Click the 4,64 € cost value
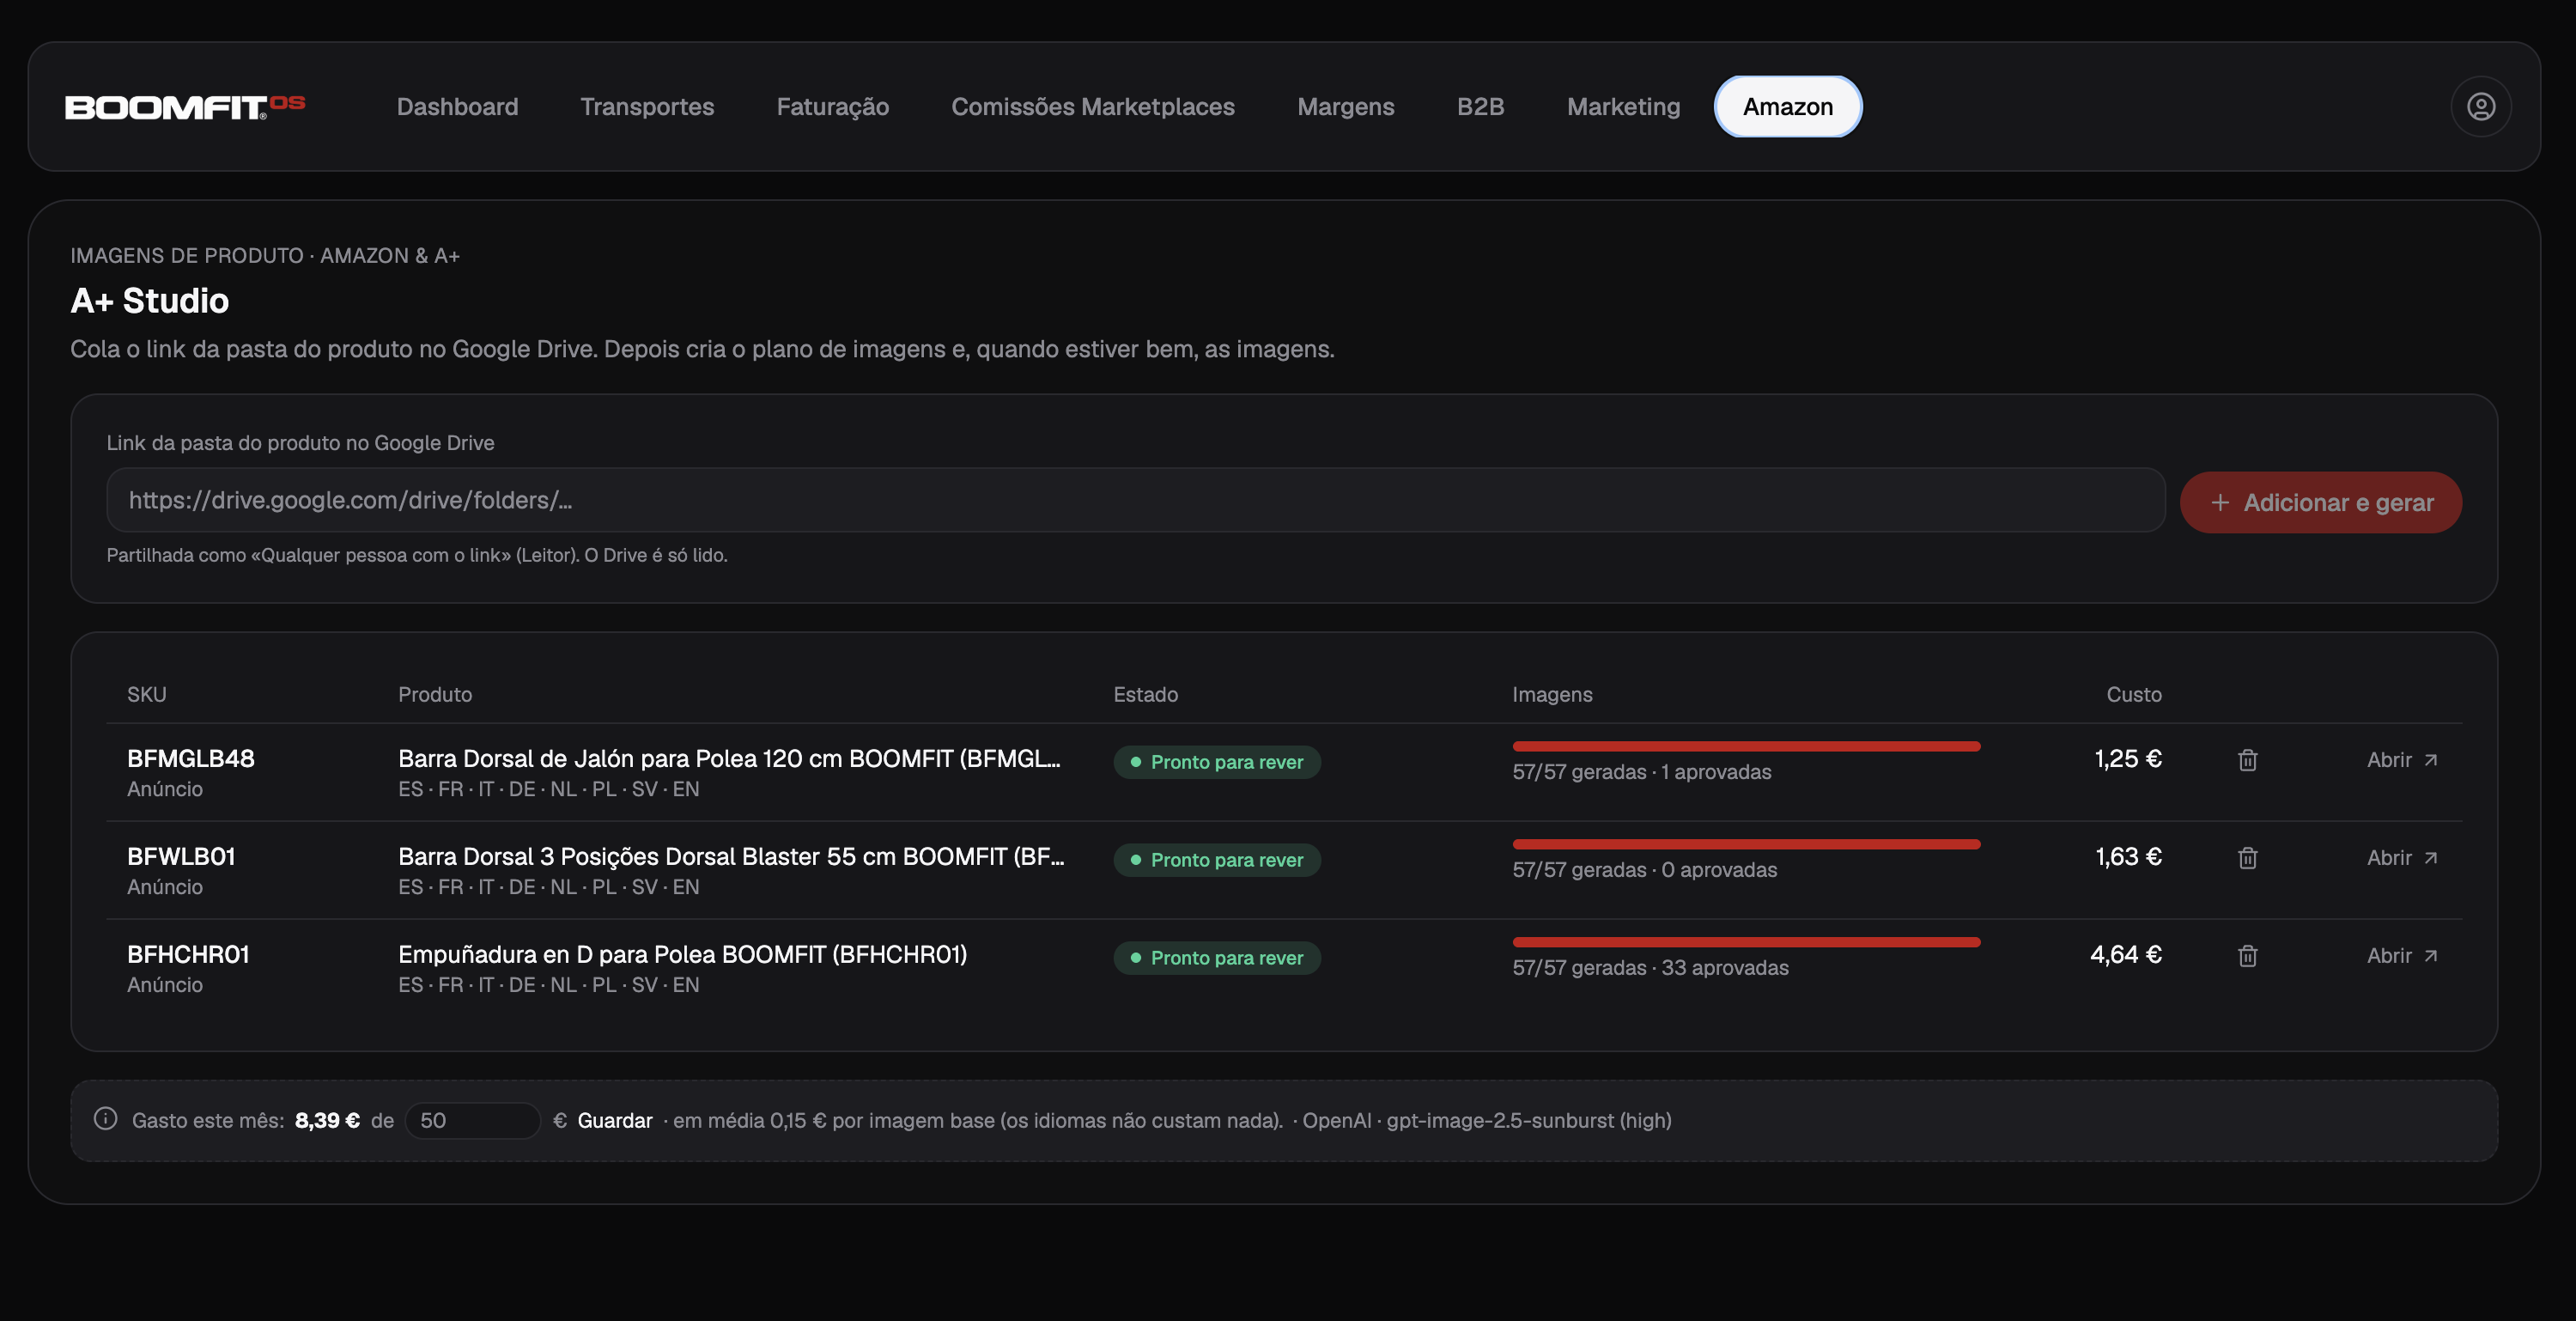The width and height of the screenshot is (2576, 1321). point(2126,954)
